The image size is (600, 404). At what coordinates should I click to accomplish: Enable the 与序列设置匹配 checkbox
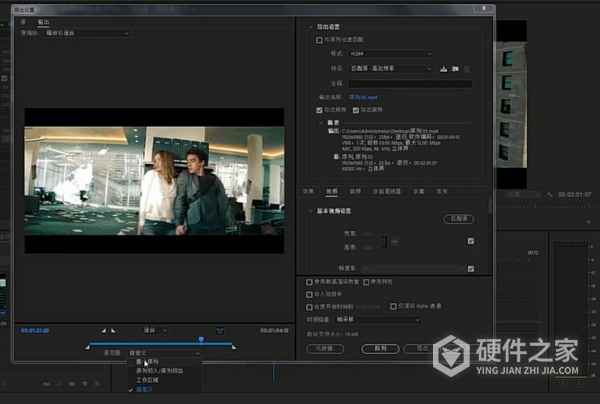coord(318,41)
